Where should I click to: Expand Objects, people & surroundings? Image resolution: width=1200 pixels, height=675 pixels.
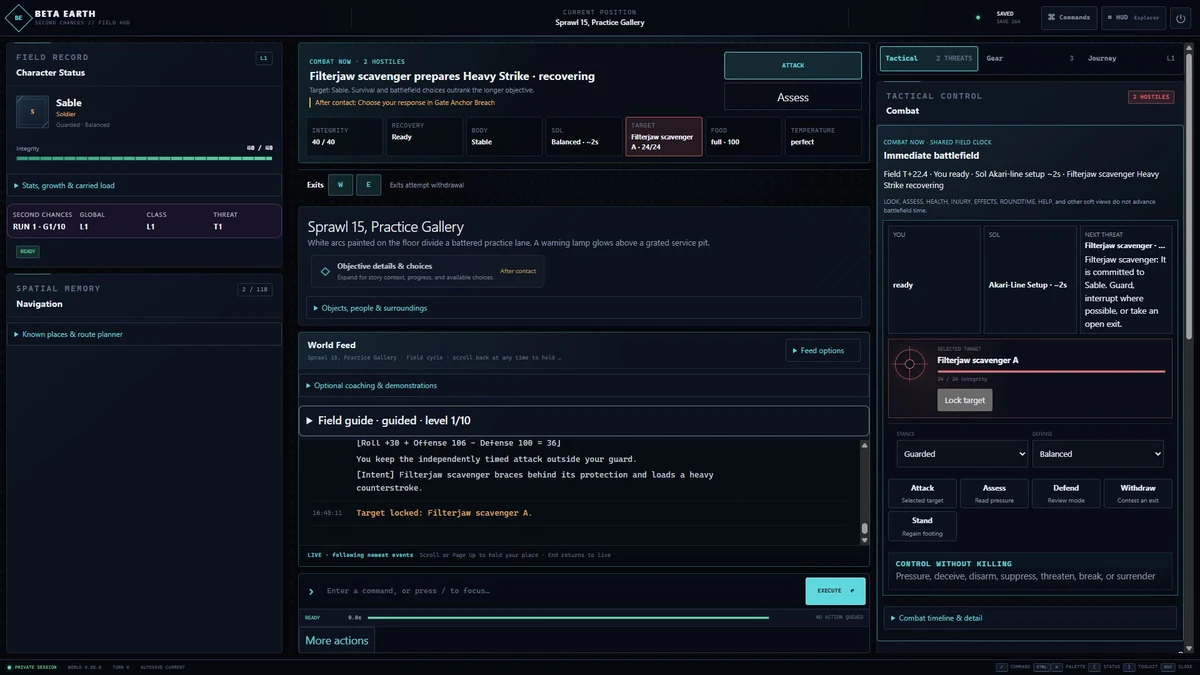pyautogui.click(x=584, y=308)
